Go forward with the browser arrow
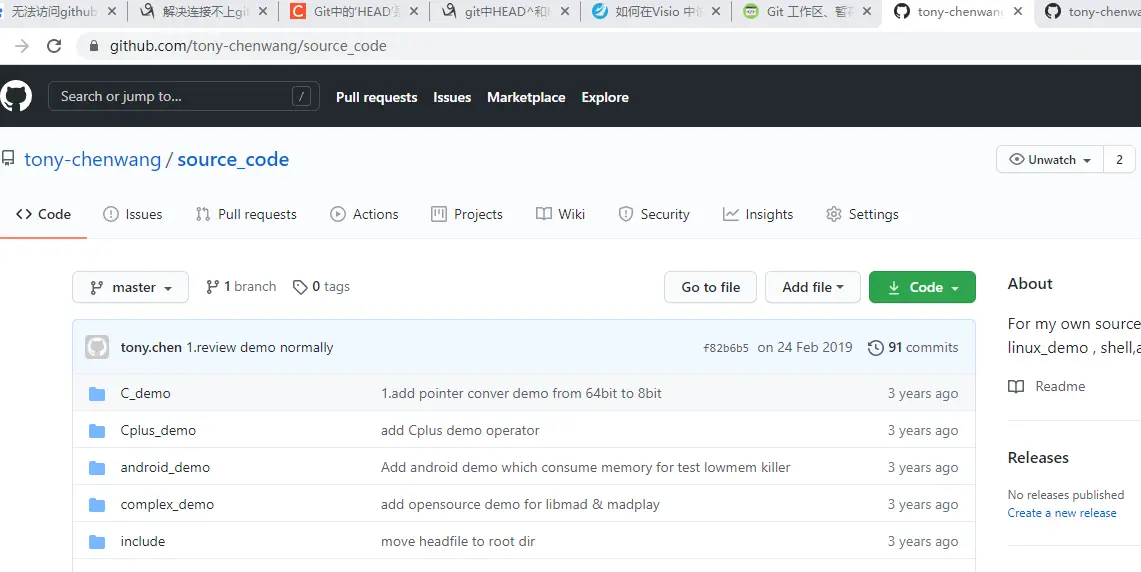The width and height of the screenshot is (1141, 572). 22,46
